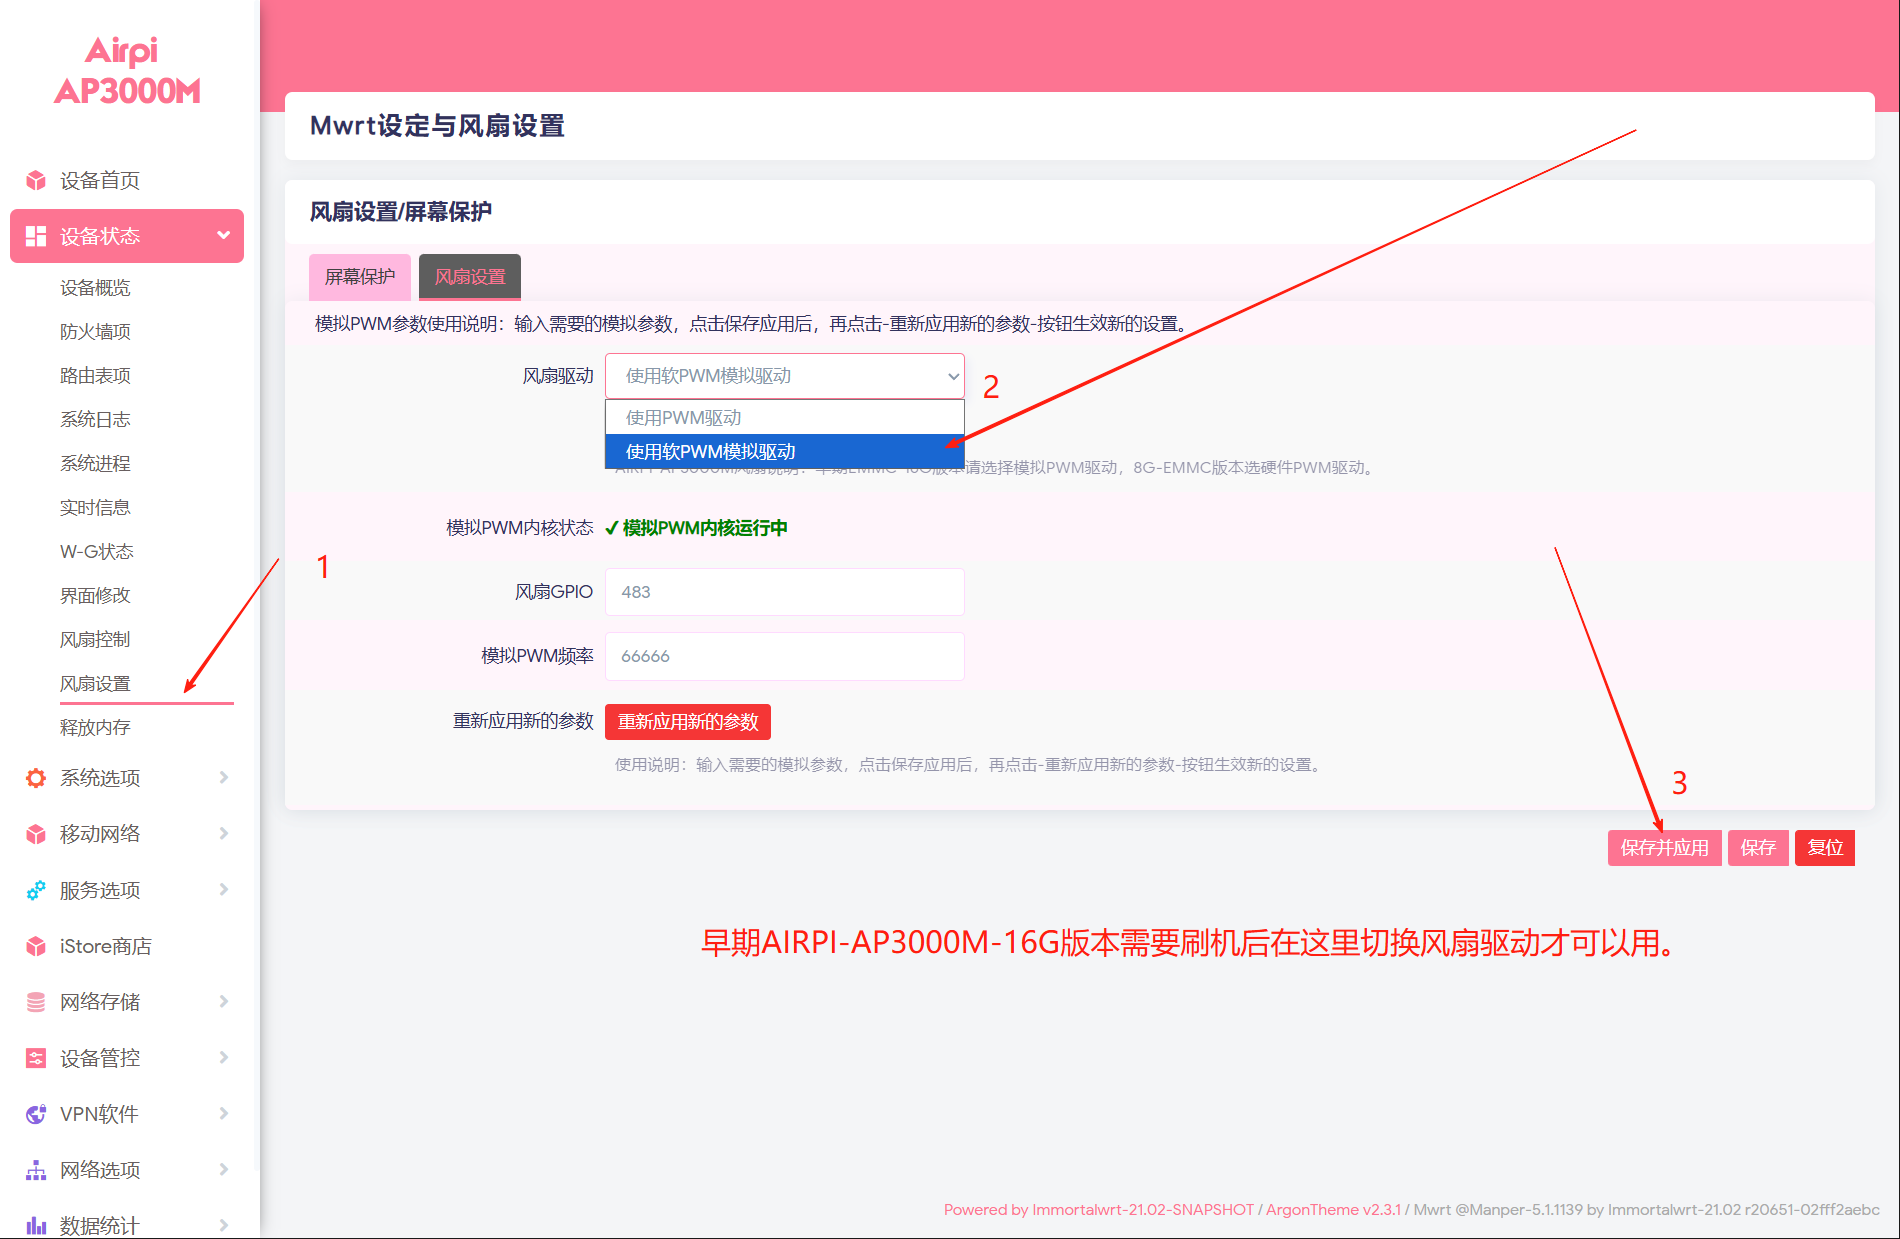Click the globe icon beside VPN软件
1900x1239 pixels.
coord(36,1114)
